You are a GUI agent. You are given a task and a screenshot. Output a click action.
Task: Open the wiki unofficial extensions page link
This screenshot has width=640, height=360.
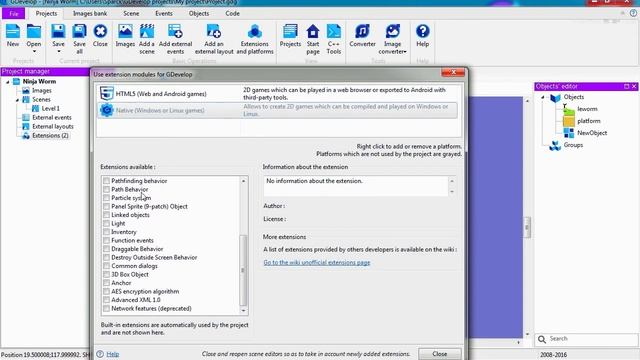[x=317, y=262]
